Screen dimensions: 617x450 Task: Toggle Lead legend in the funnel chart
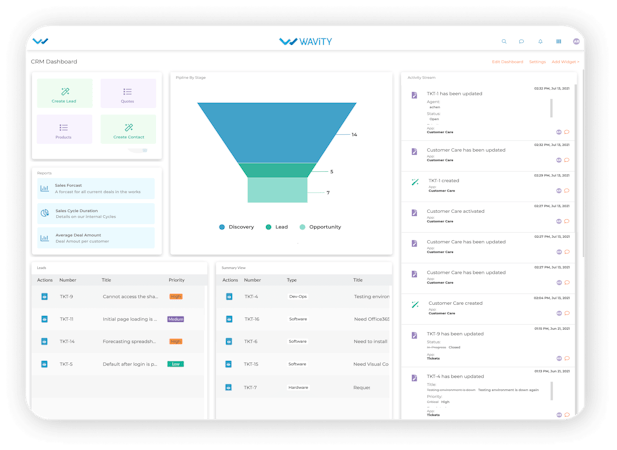[277, 227]
